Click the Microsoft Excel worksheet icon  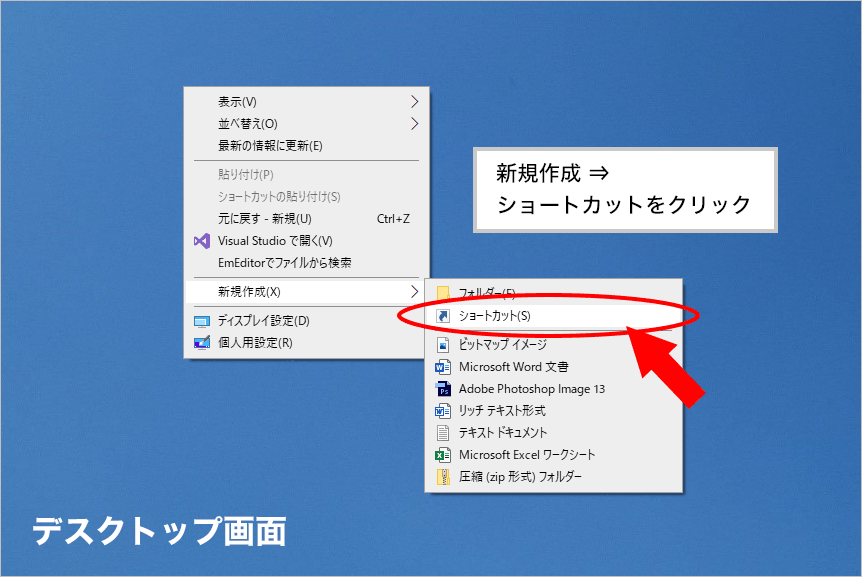(x=443, y=455)
